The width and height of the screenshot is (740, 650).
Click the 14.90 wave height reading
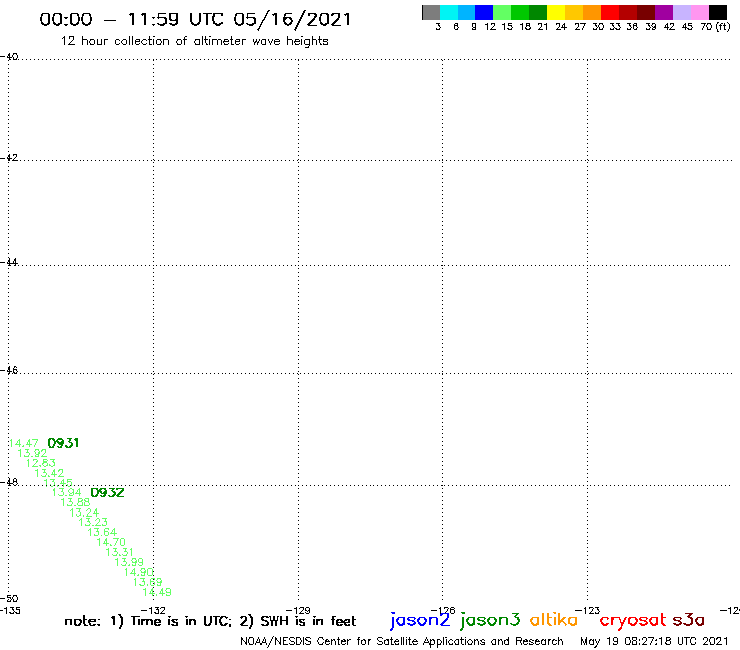(x=139, y=572)
